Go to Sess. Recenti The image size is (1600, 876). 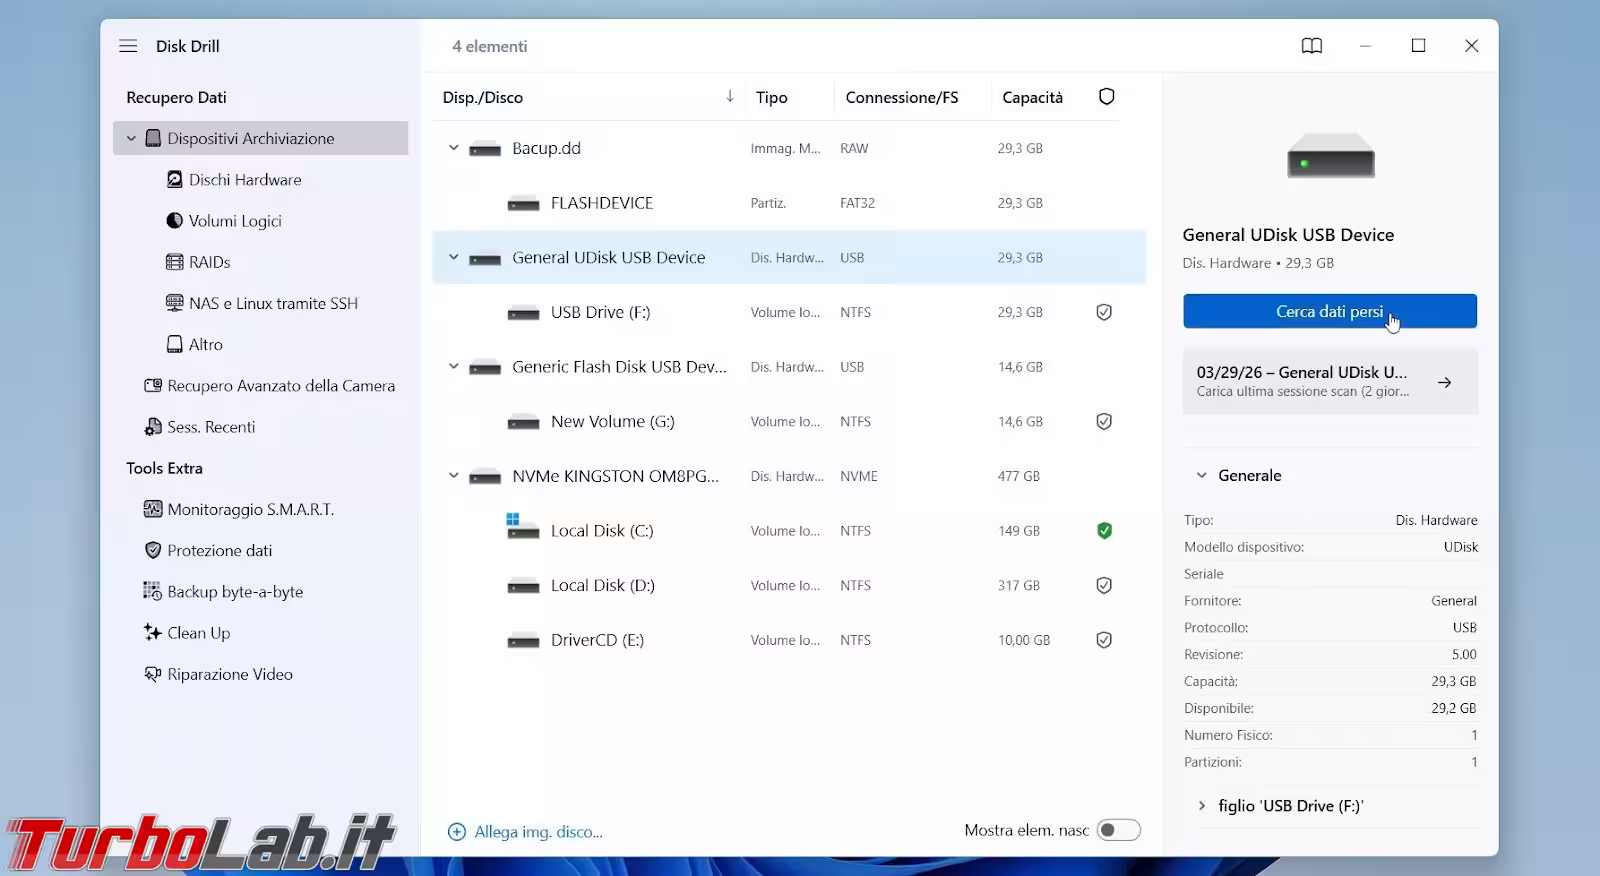pyautogui.click(x=211, y=427)
